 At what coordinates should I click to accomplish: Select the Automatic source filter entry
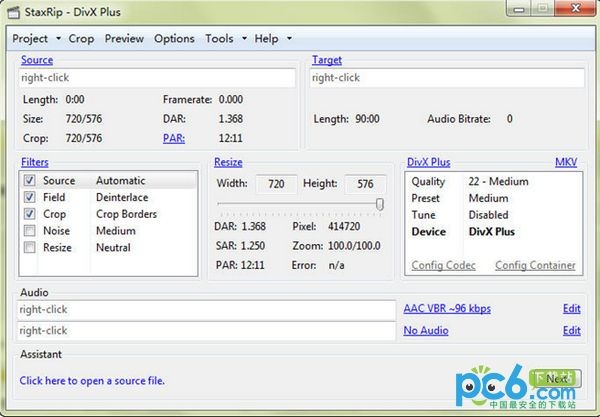click(x=121, y=181)
